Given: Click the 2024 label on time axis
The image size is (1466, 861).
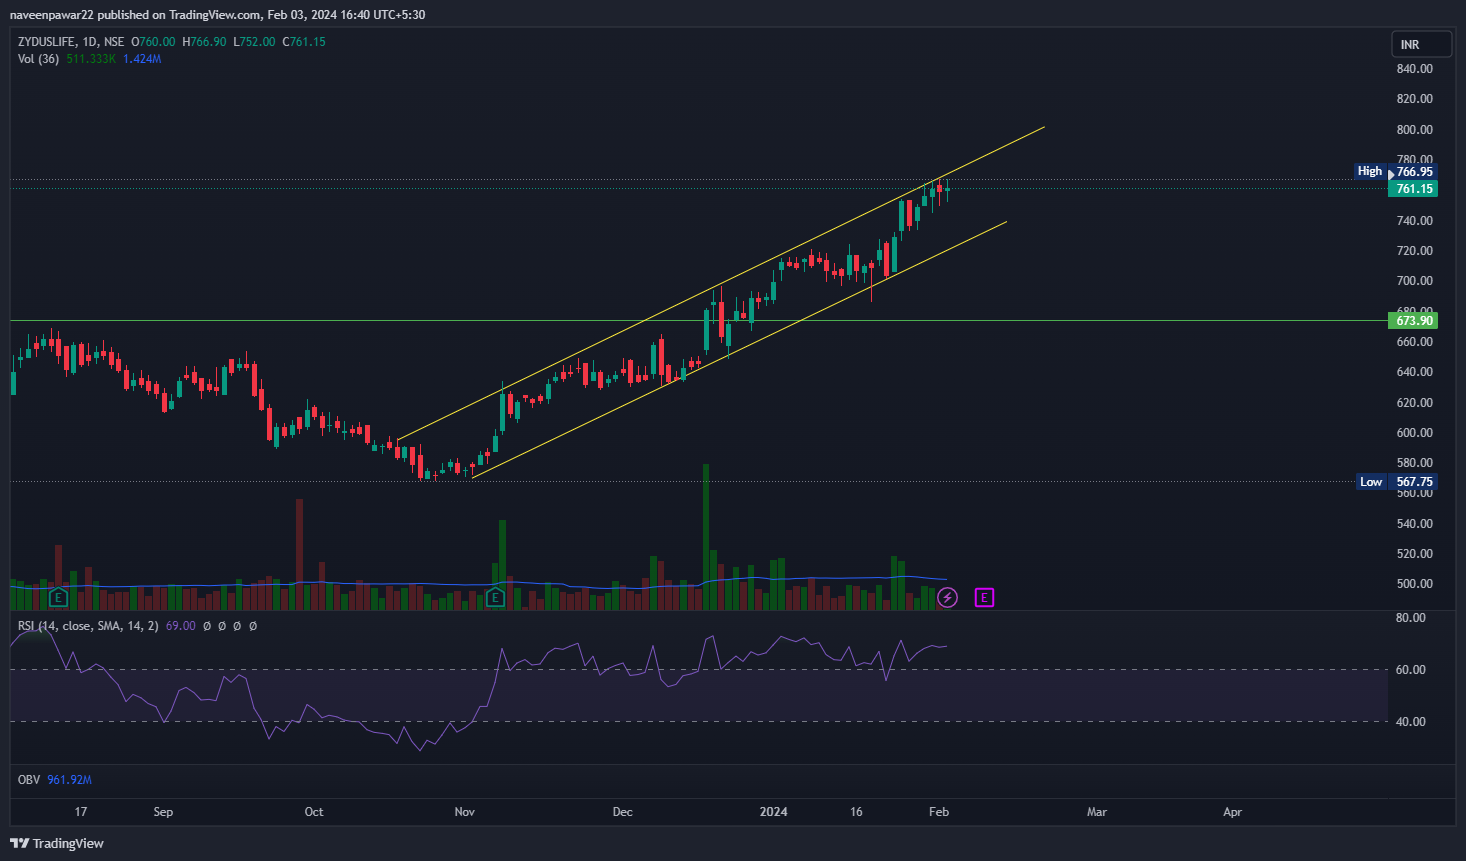Looking at the screenshot, I should [773, 812].
